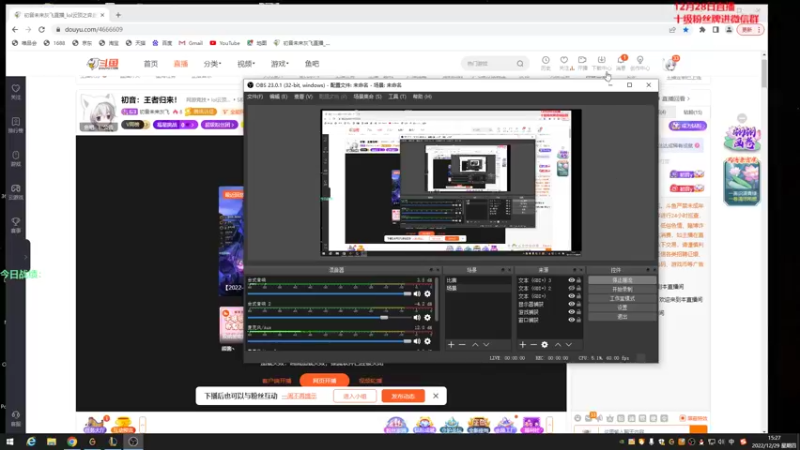Open the ranking icon in left sidebar
Viewport: 800px width, 450px height.
(16, 124)
